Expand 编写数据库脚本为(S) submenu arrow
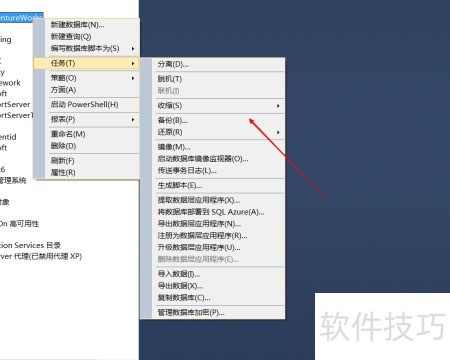This screenshot has width=450, height=360. (133, 49)
